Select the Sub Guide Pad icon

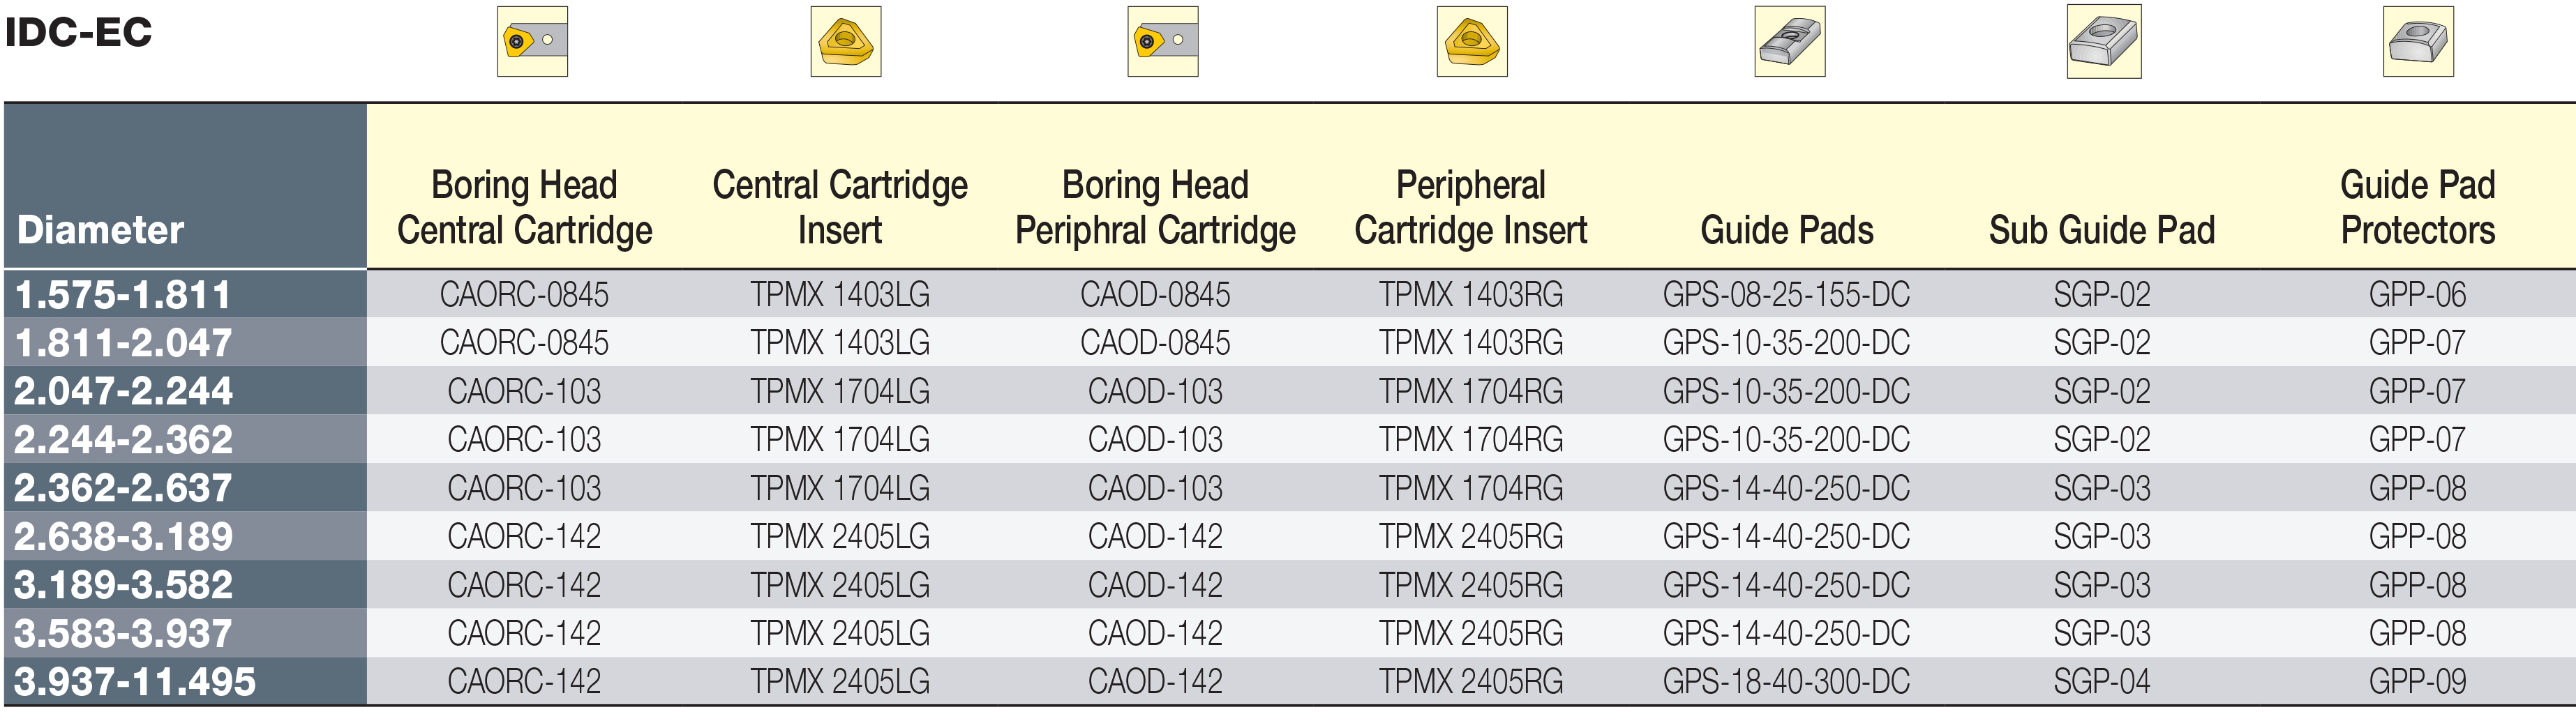pyautogui.click(x=2104, y=41)
